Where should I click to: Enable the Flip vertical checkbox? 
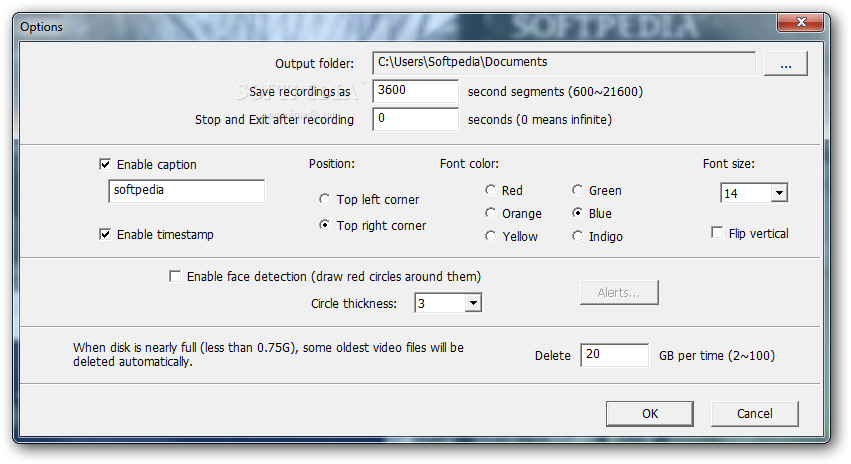point(717,233)
